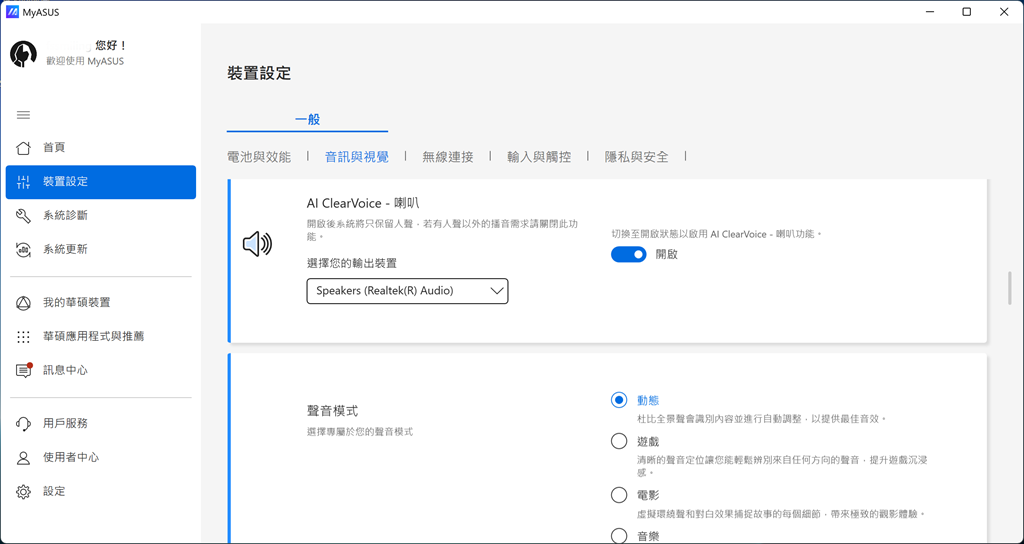Select the 遊戲 sound mode radio button
This screenshot has width=1024, height=544.
[x=619, y=441]
